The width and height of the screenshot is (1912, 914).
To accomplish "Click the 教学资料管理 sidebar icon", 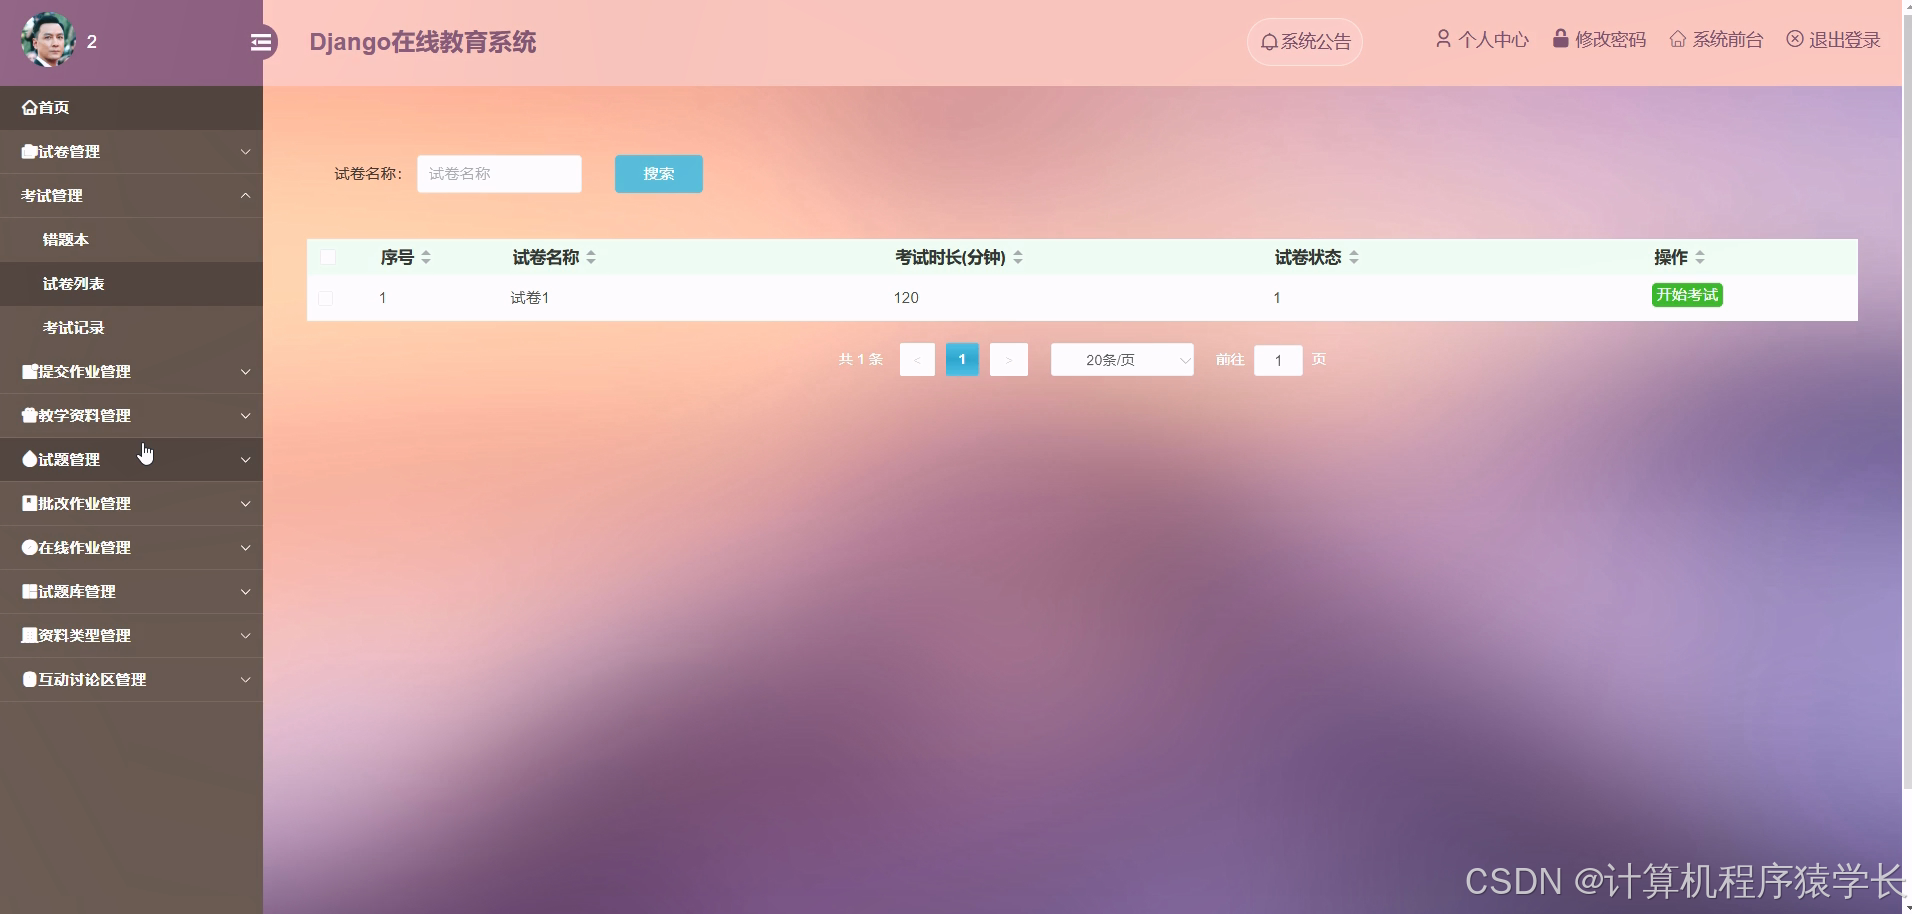I will point(28,415).
